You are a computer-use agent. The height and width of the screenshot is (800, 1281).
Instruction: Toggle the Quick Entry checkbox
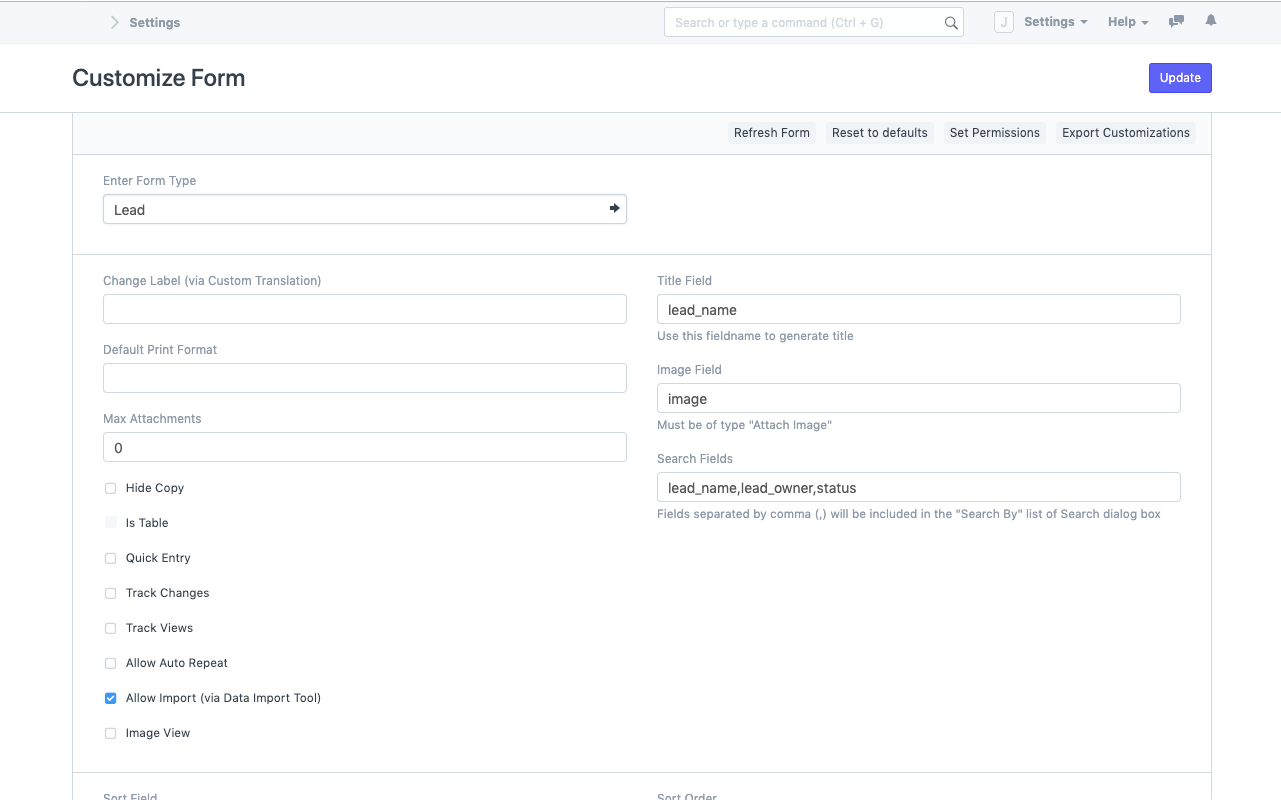click(111, 558)
